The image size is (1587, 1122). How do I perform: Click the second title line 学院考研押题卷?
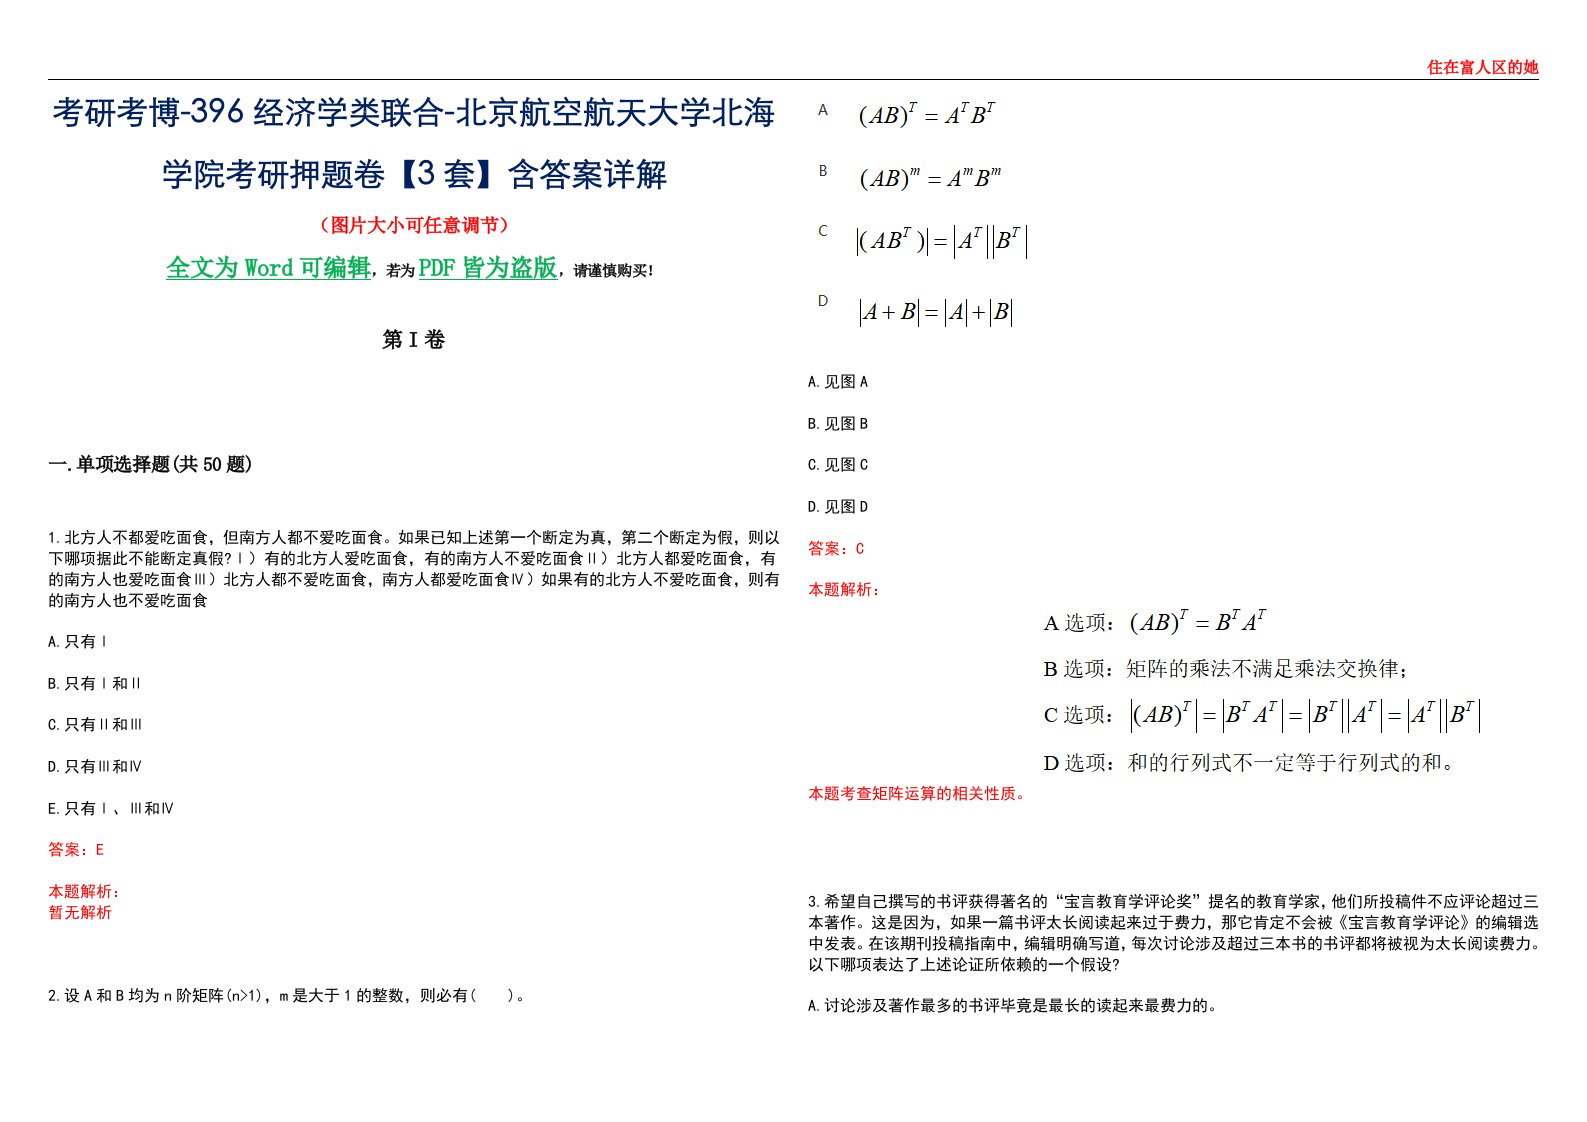pos(413,175)
